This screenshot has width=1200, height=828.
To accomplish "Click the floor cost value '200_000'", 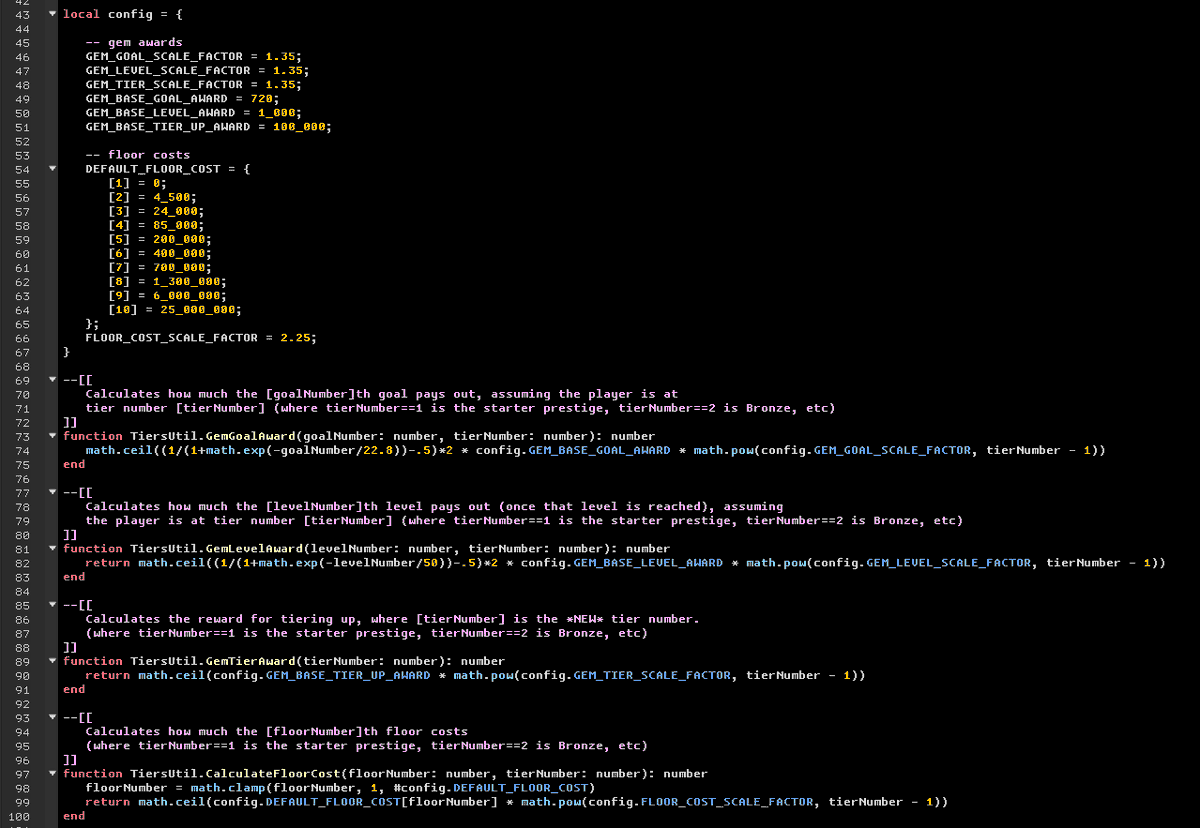I will [x=179, y=239].
